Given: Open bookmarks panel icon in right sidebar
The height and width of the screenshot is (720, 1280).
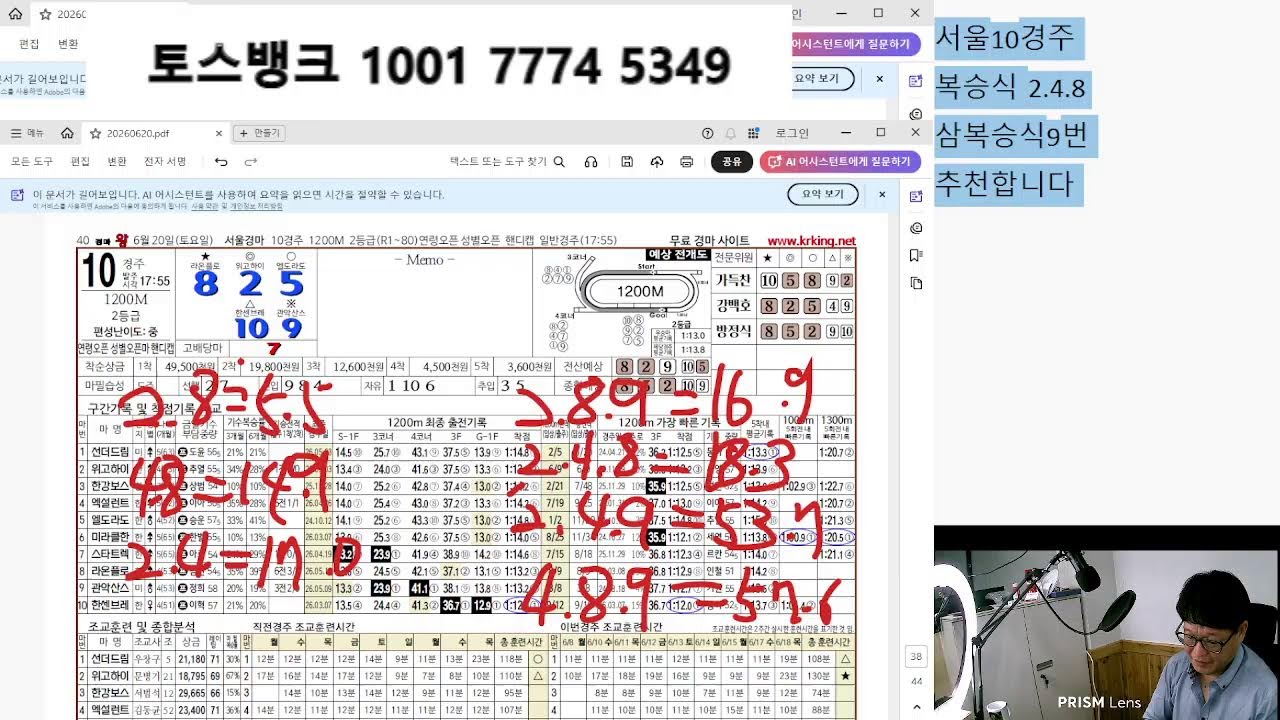Looking at the screenshot, I should (x=916, y=256).
